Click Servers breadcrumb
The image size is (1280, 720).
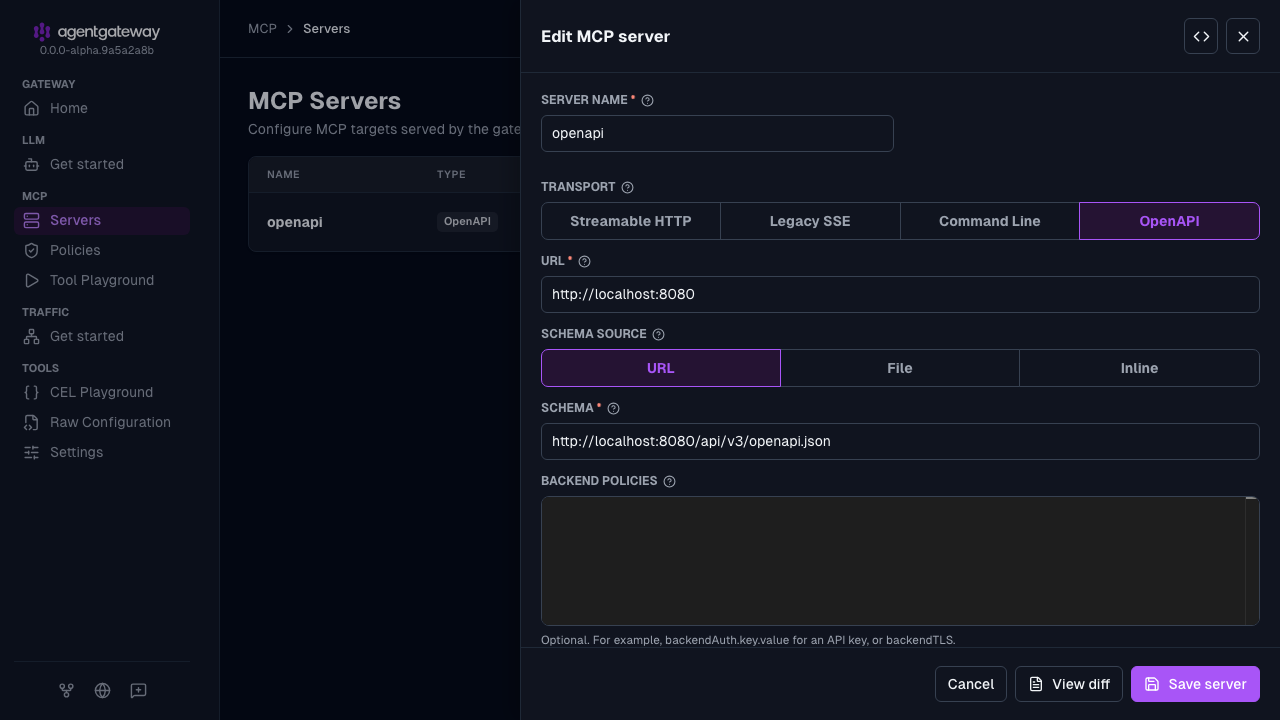click(x=327, y=29)
